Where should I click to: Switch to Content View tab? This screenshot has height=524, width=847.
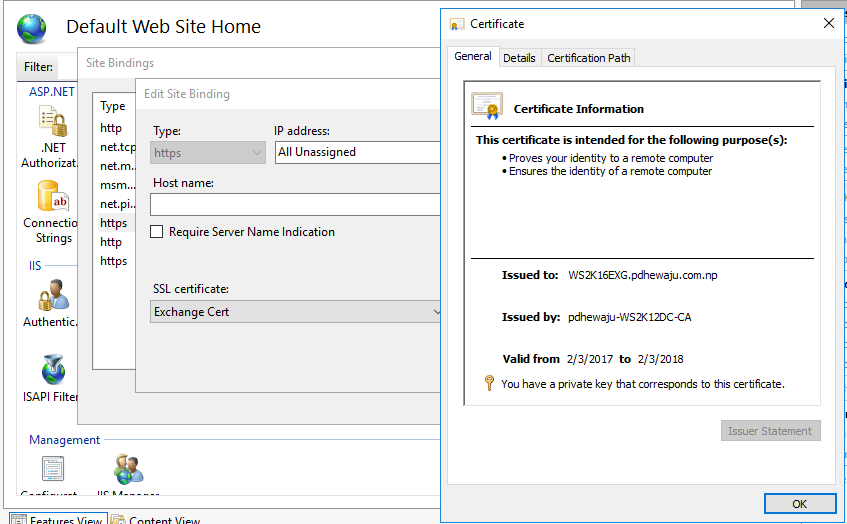(157, 519)
